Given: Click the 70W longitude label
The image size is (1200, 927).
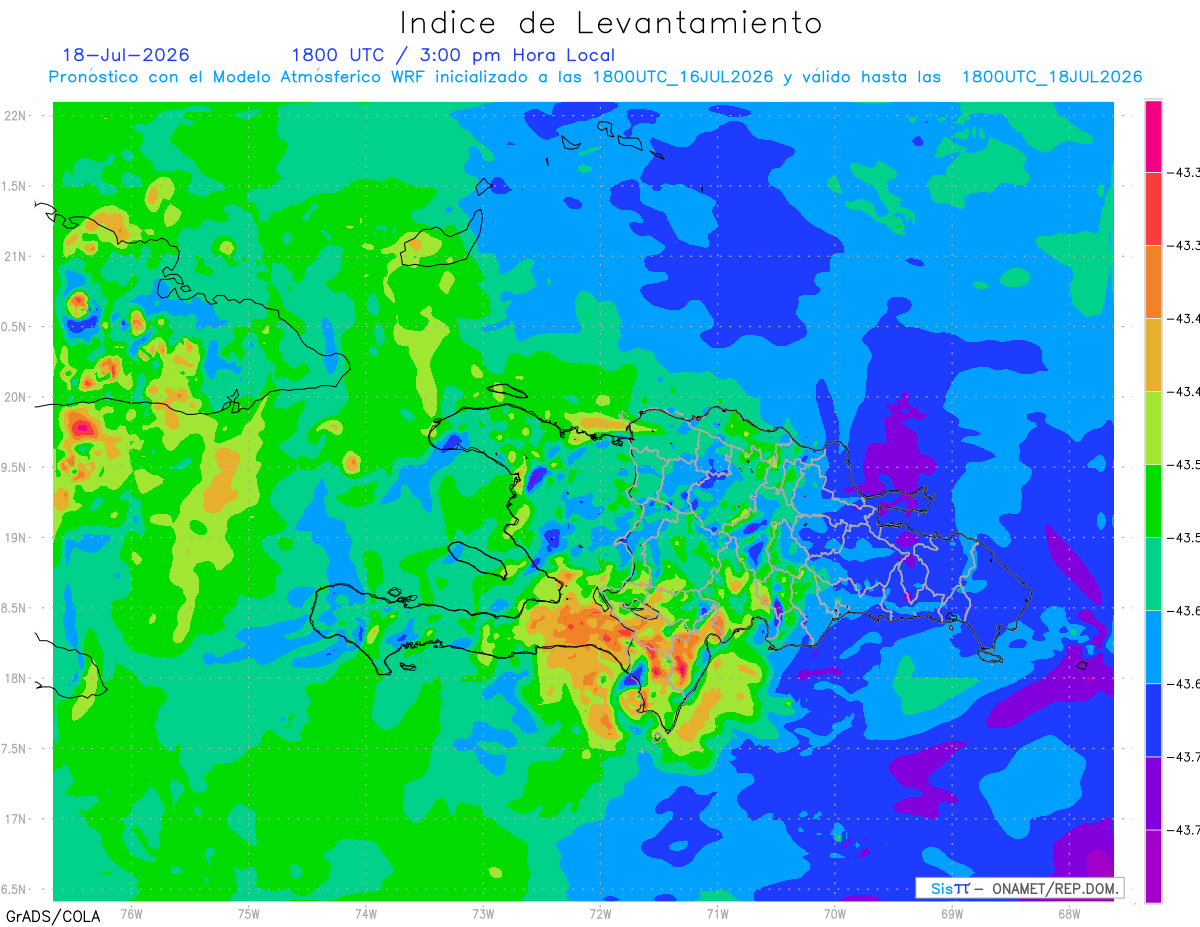Looking at the screenshot, I should [834, 914].
